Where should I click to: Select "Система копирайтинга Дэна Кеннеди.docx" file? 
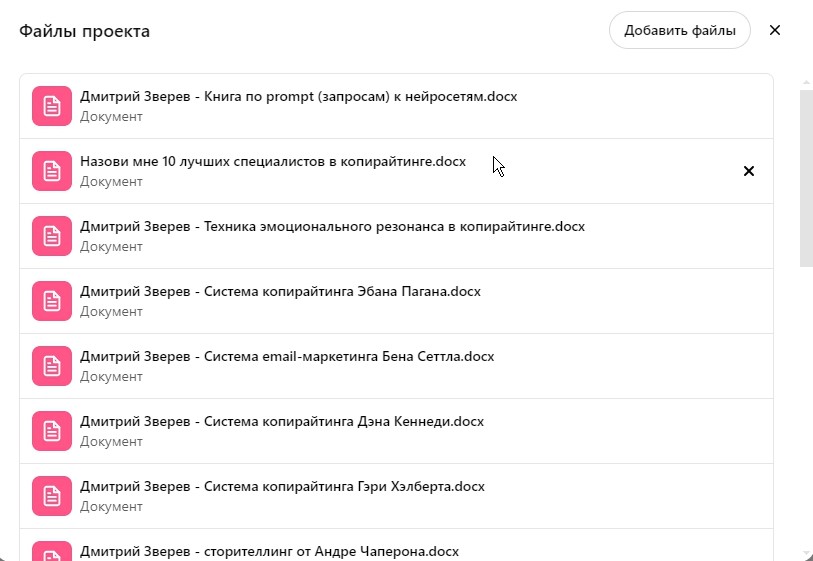coord(282,422)
